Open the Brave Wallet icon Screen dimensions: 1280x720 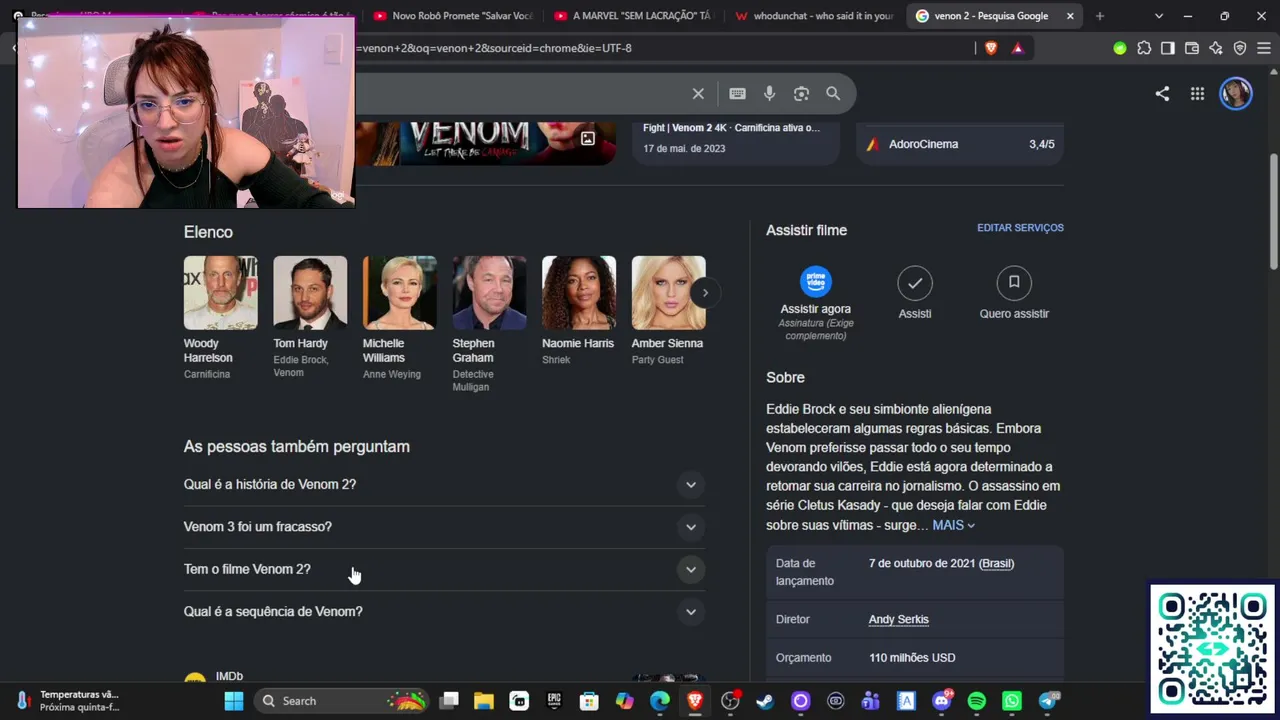coord(1192,48)
